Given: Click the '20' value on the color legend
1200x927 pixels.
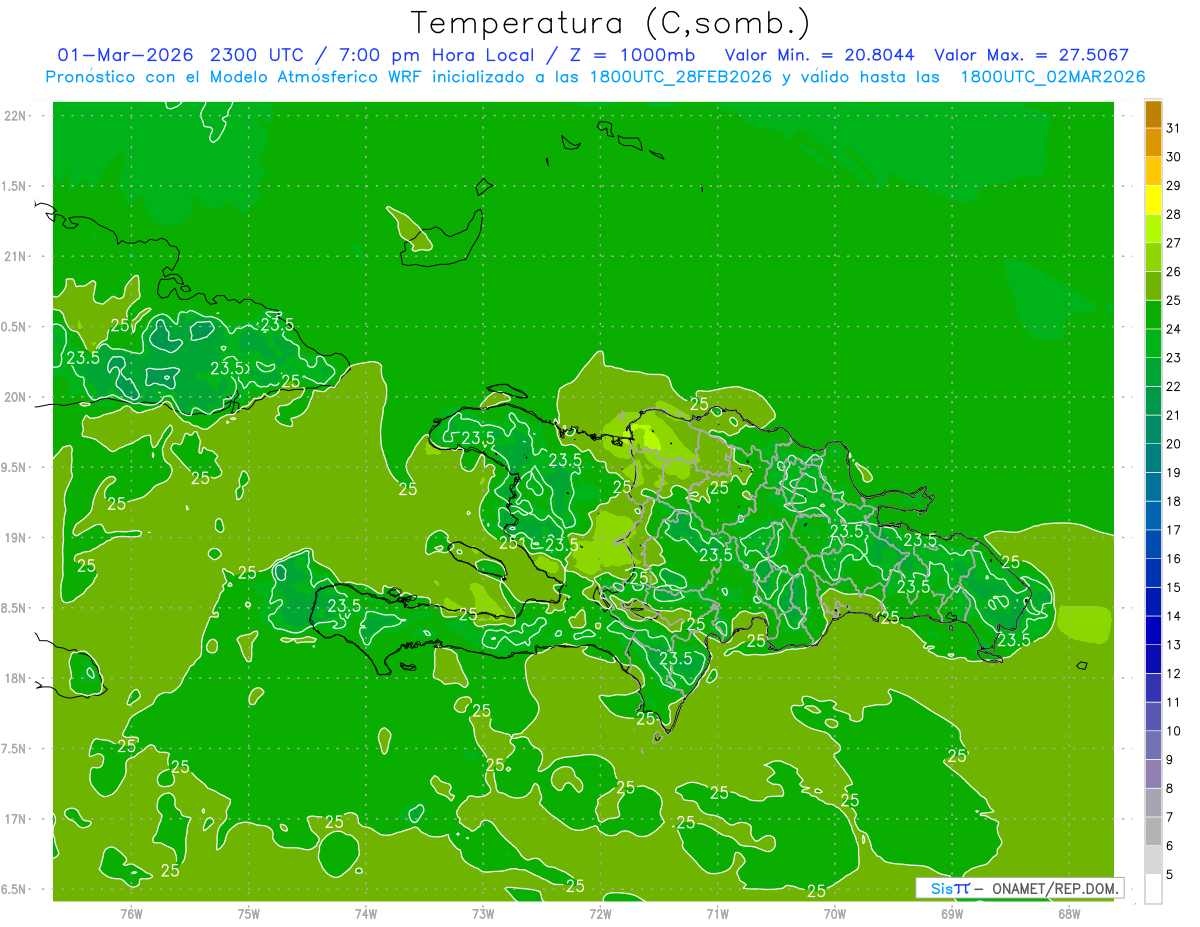Looking at the screenshot, I should [1174, 444].
